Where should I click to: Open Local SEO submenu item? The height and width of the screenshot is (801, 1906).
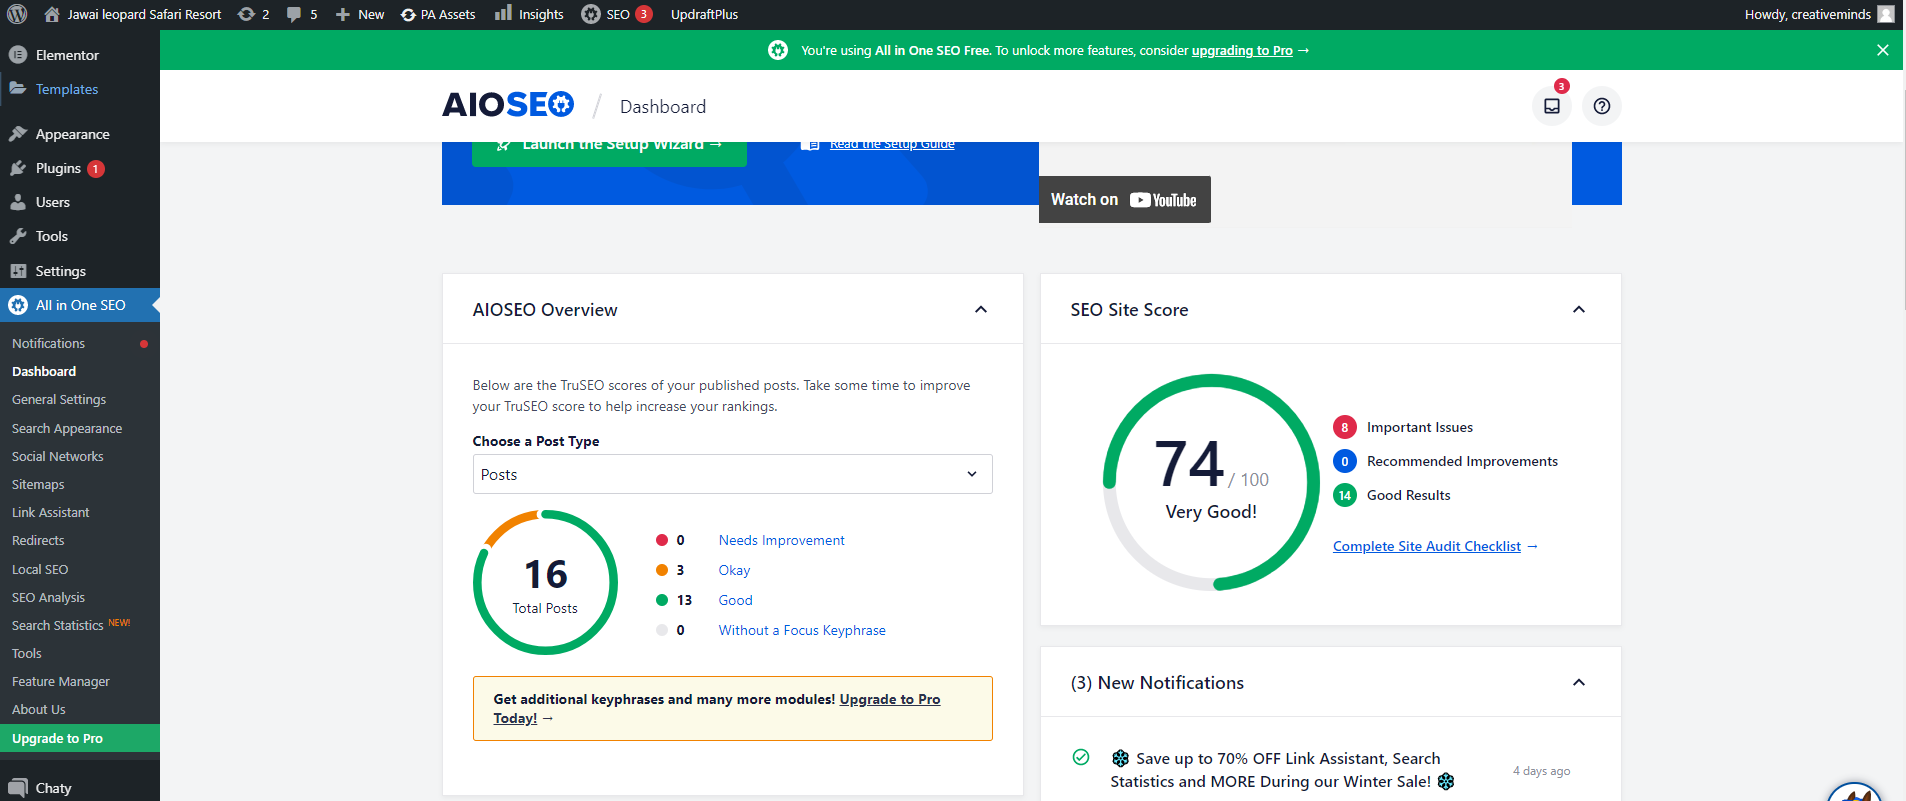pos(40,569)
